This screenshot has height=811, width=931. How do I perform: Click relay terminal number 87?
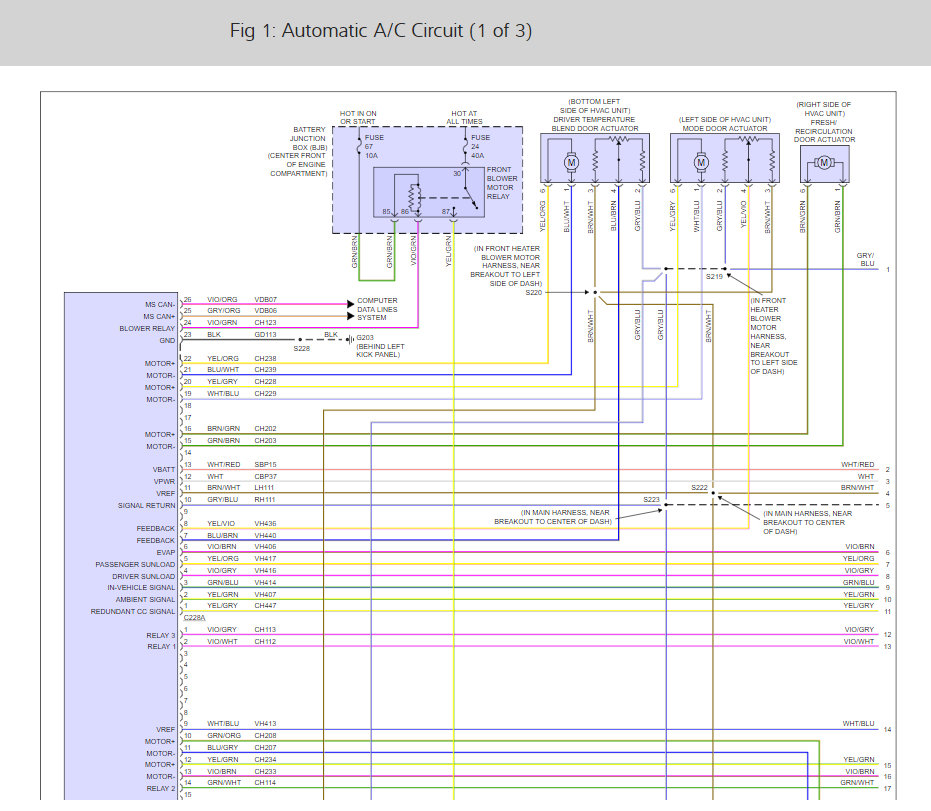(x=445, y=211)
